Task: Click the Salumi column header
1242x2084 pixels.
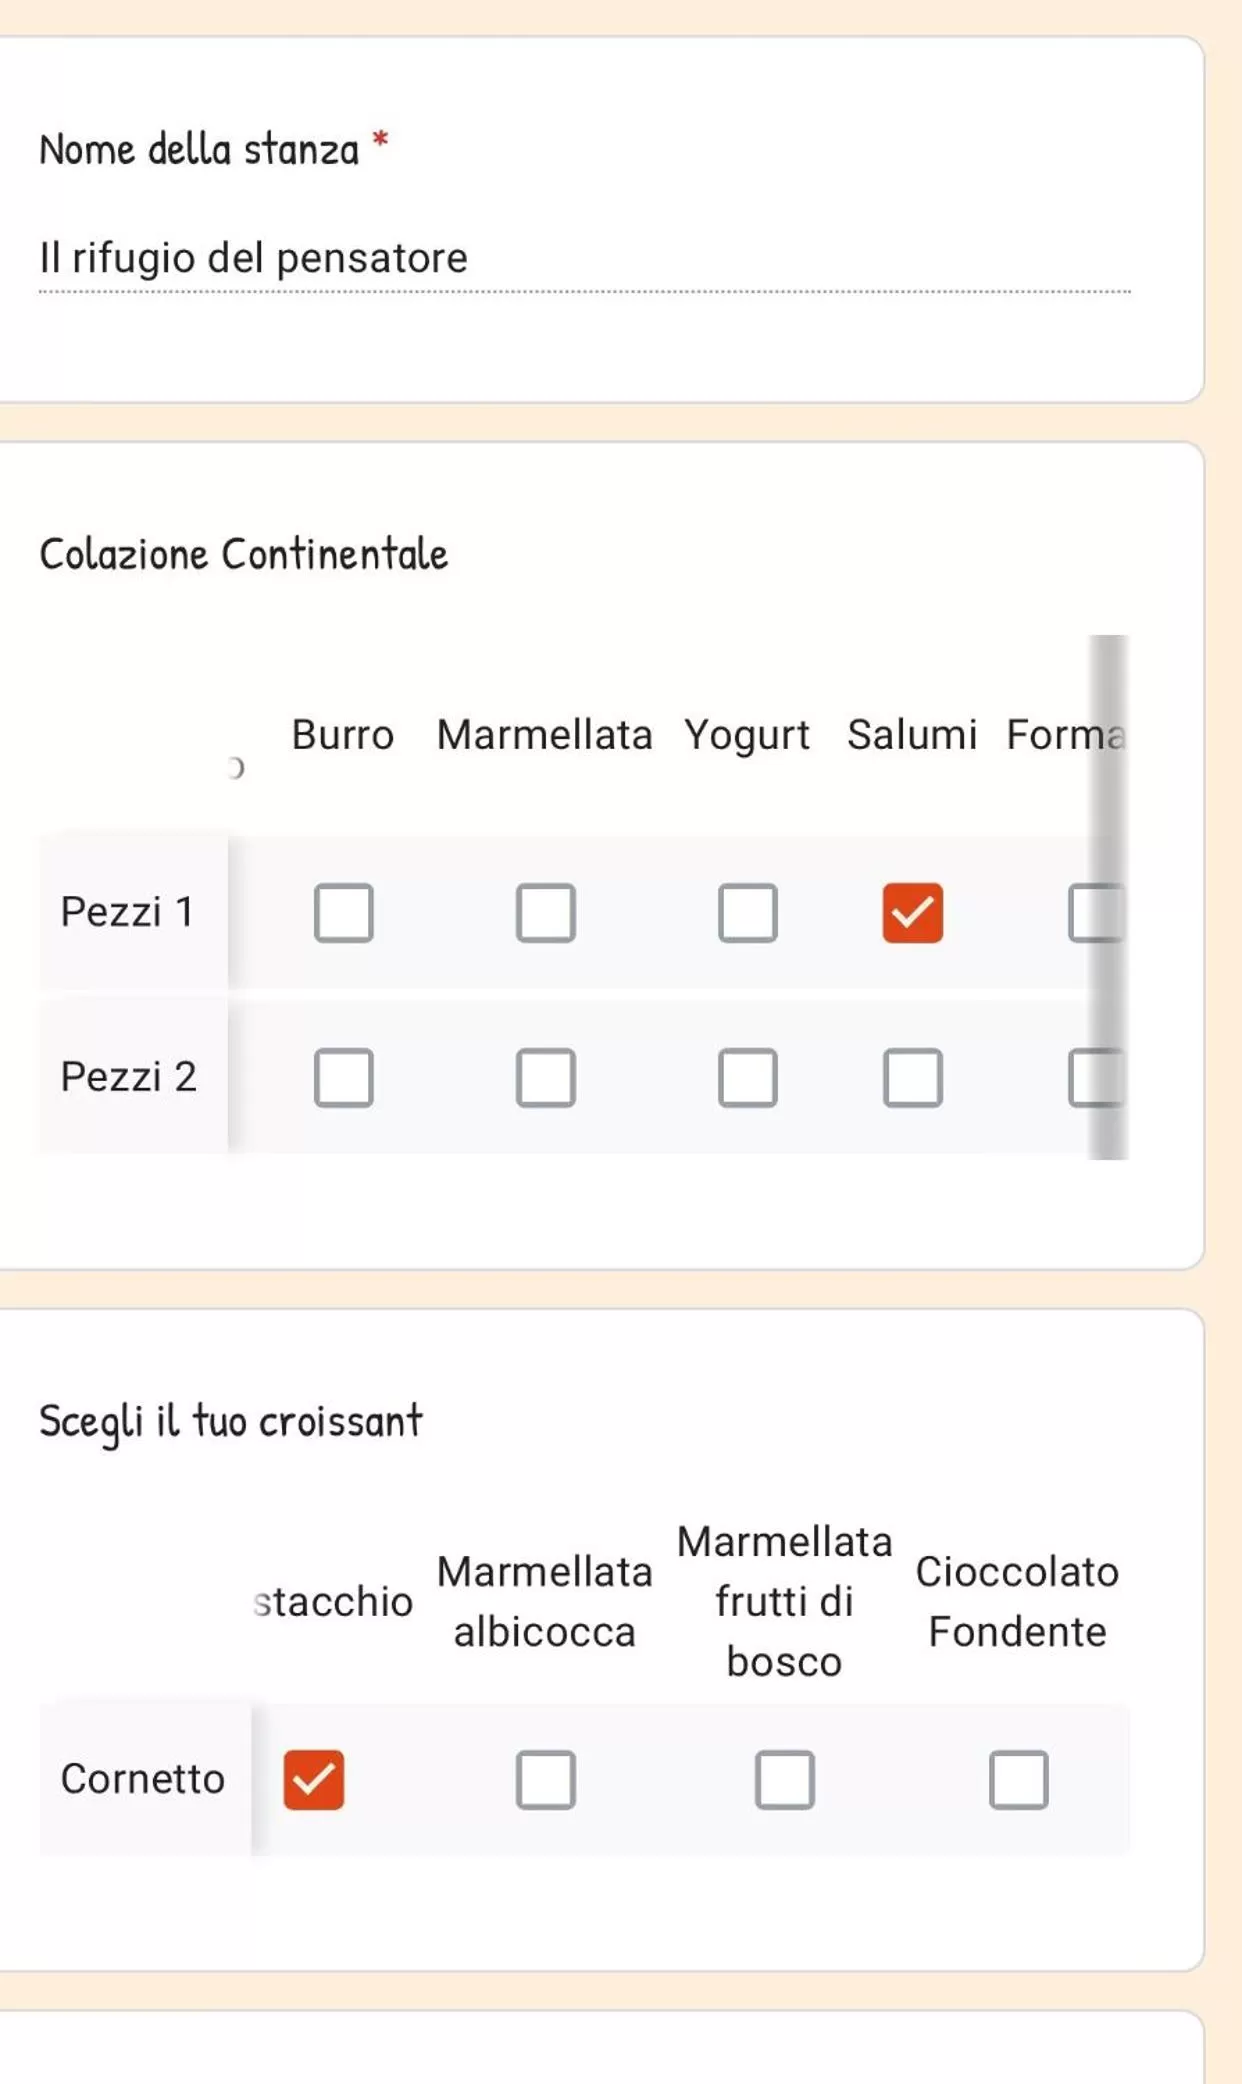Action: click(x=911, y=735)
